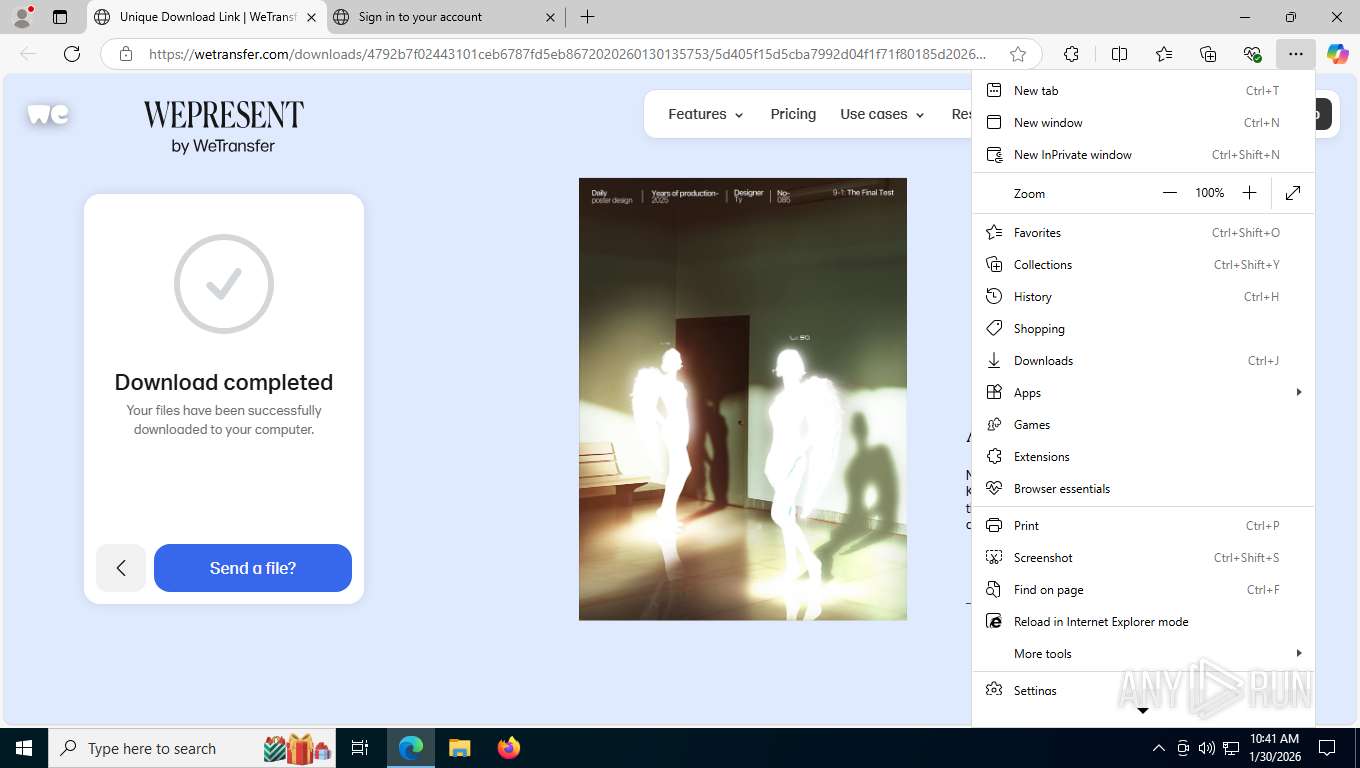Close the Sign in to your account tab
1360x768 pixels.
[550, 17]
